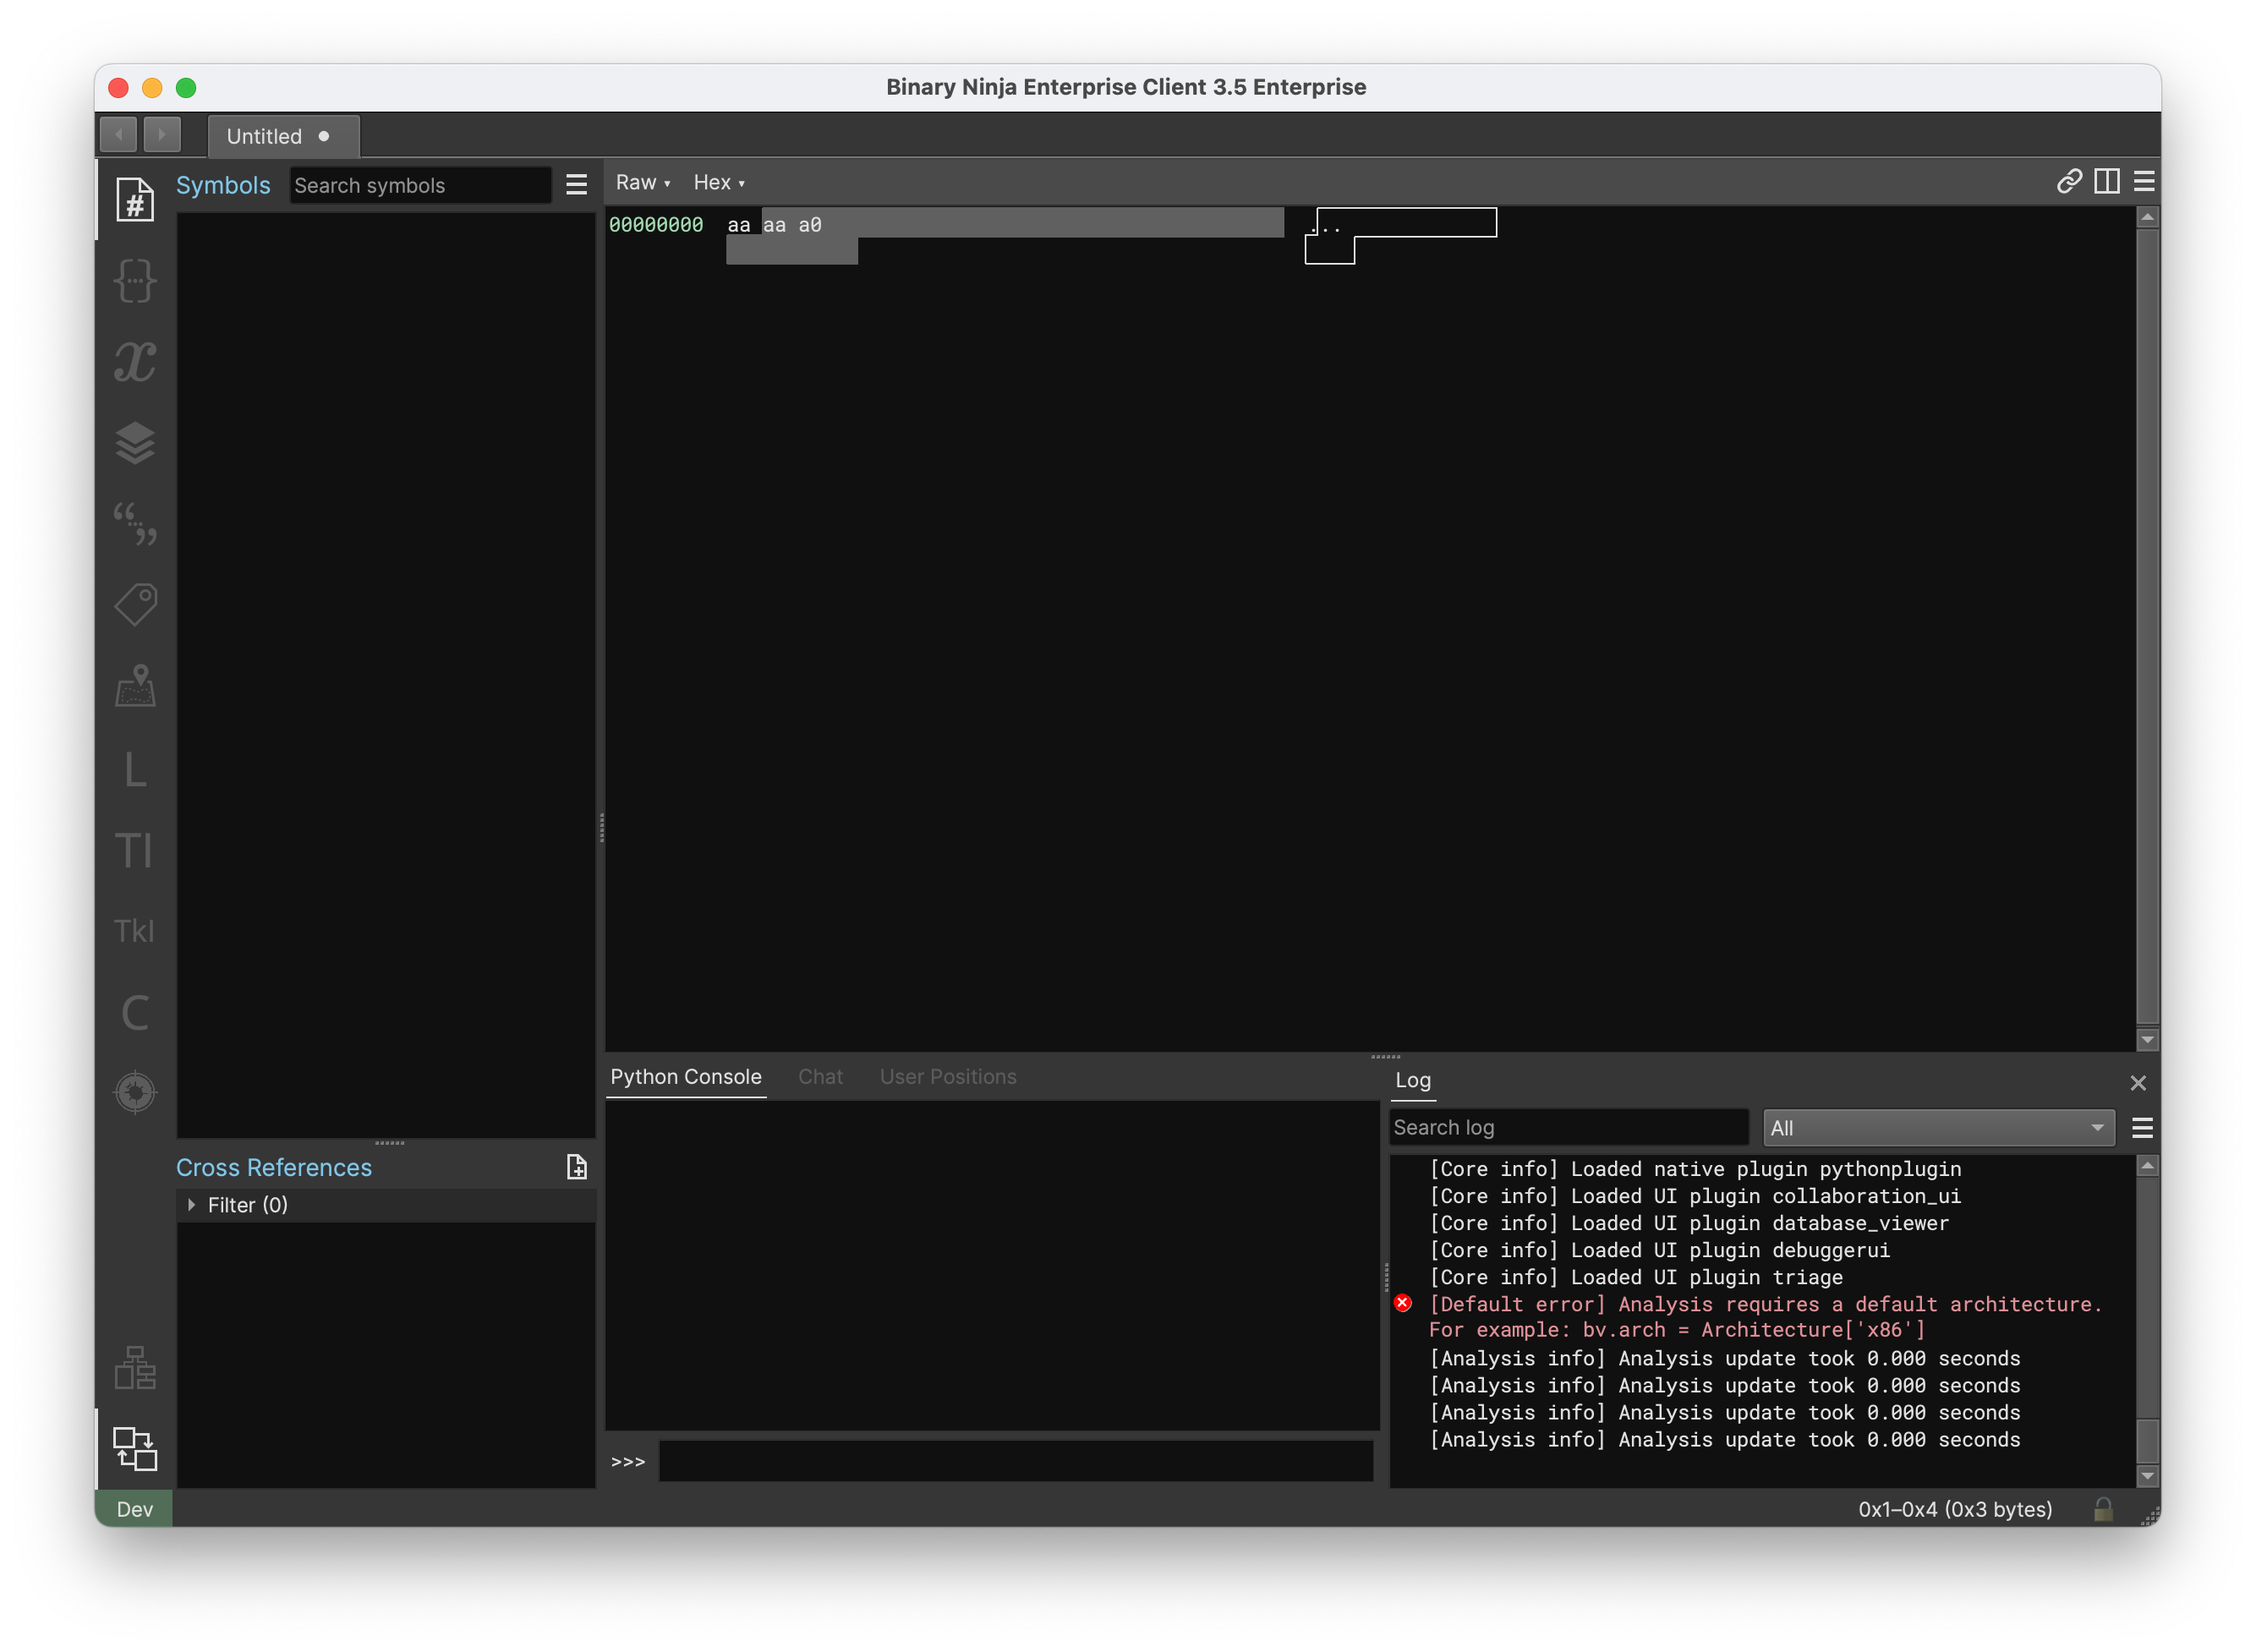2256x1652 pixels.
Task: Click the new document icon beside Cross References
Action: click(577, 1166)
